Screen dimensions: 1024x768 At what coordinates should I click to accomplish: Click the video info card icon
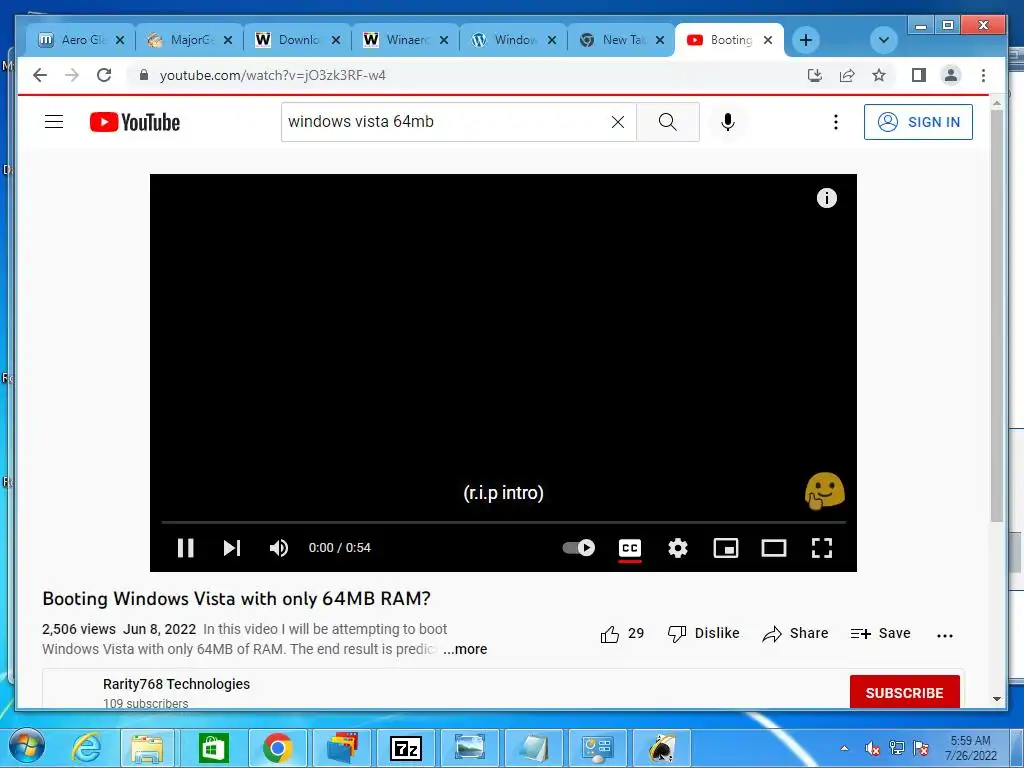(x=827, y=198)
